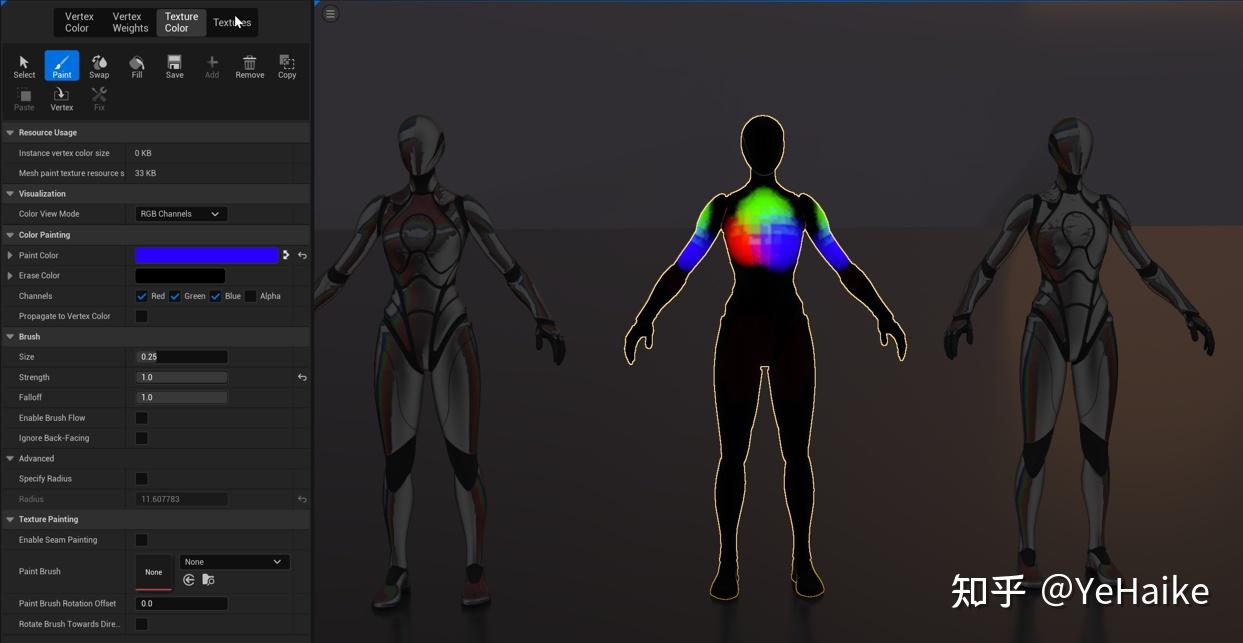This screenshot has width=1243, height=643.
Task: Check Rotate Brush Towards Direction
Action: click(x=142, y=624)
